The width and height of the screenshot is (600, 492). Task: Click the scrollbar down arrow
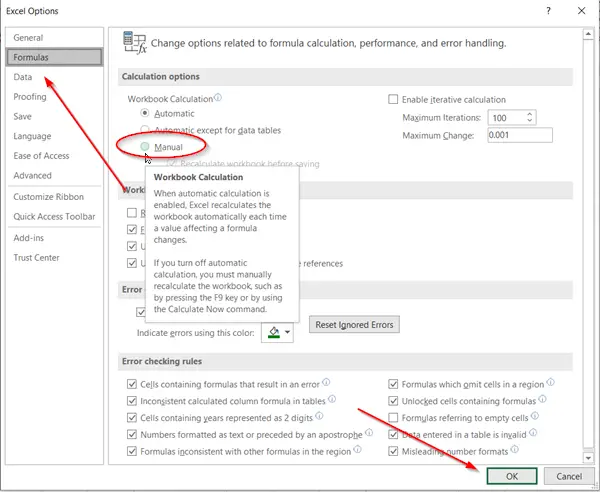click(588, 457)
